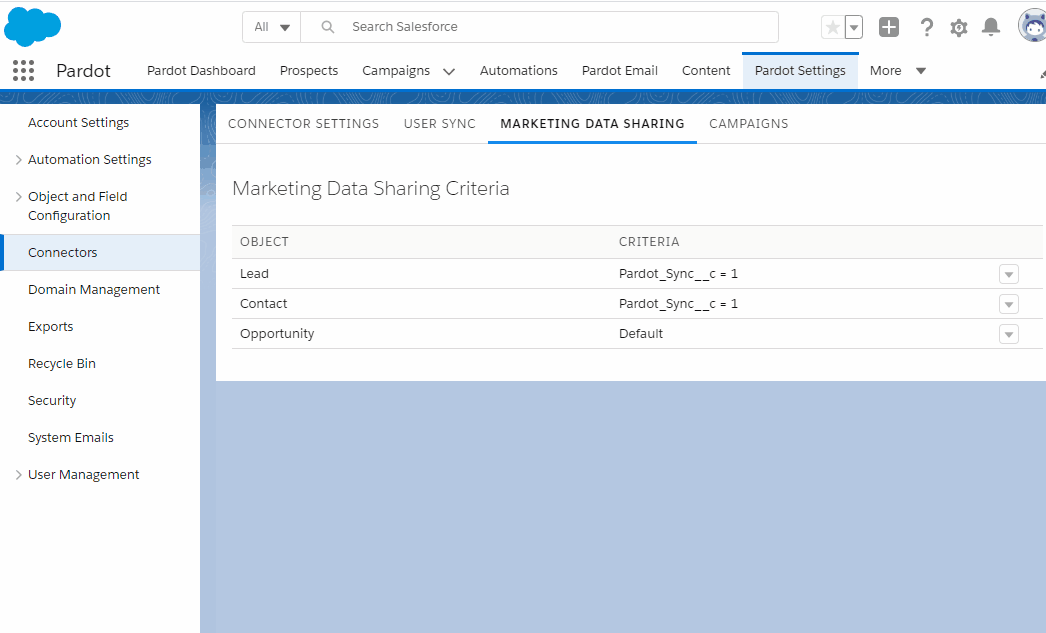Click the Contact row Pardot_Sync__c criteria
1046x633 pixels.
click(678, 304)
